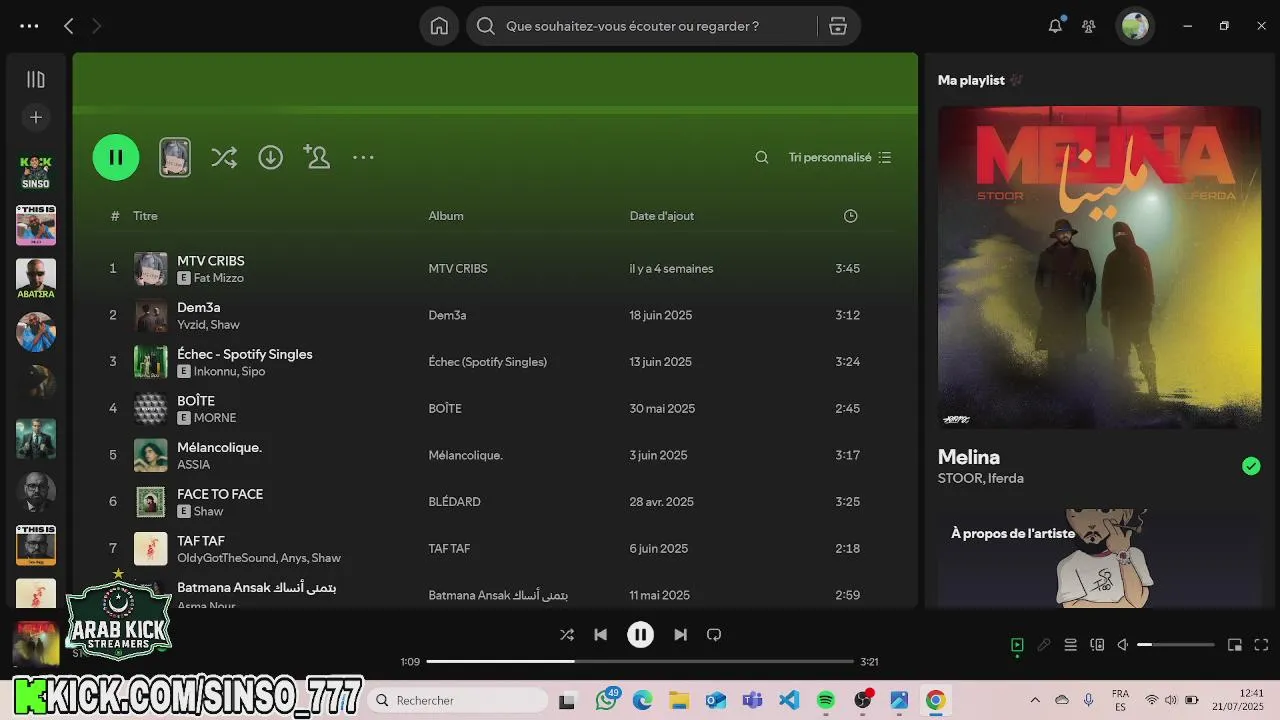Go to Spotify Home via house icon
Viewport: 1280px width, 720px height.
(x=439, y=26)
